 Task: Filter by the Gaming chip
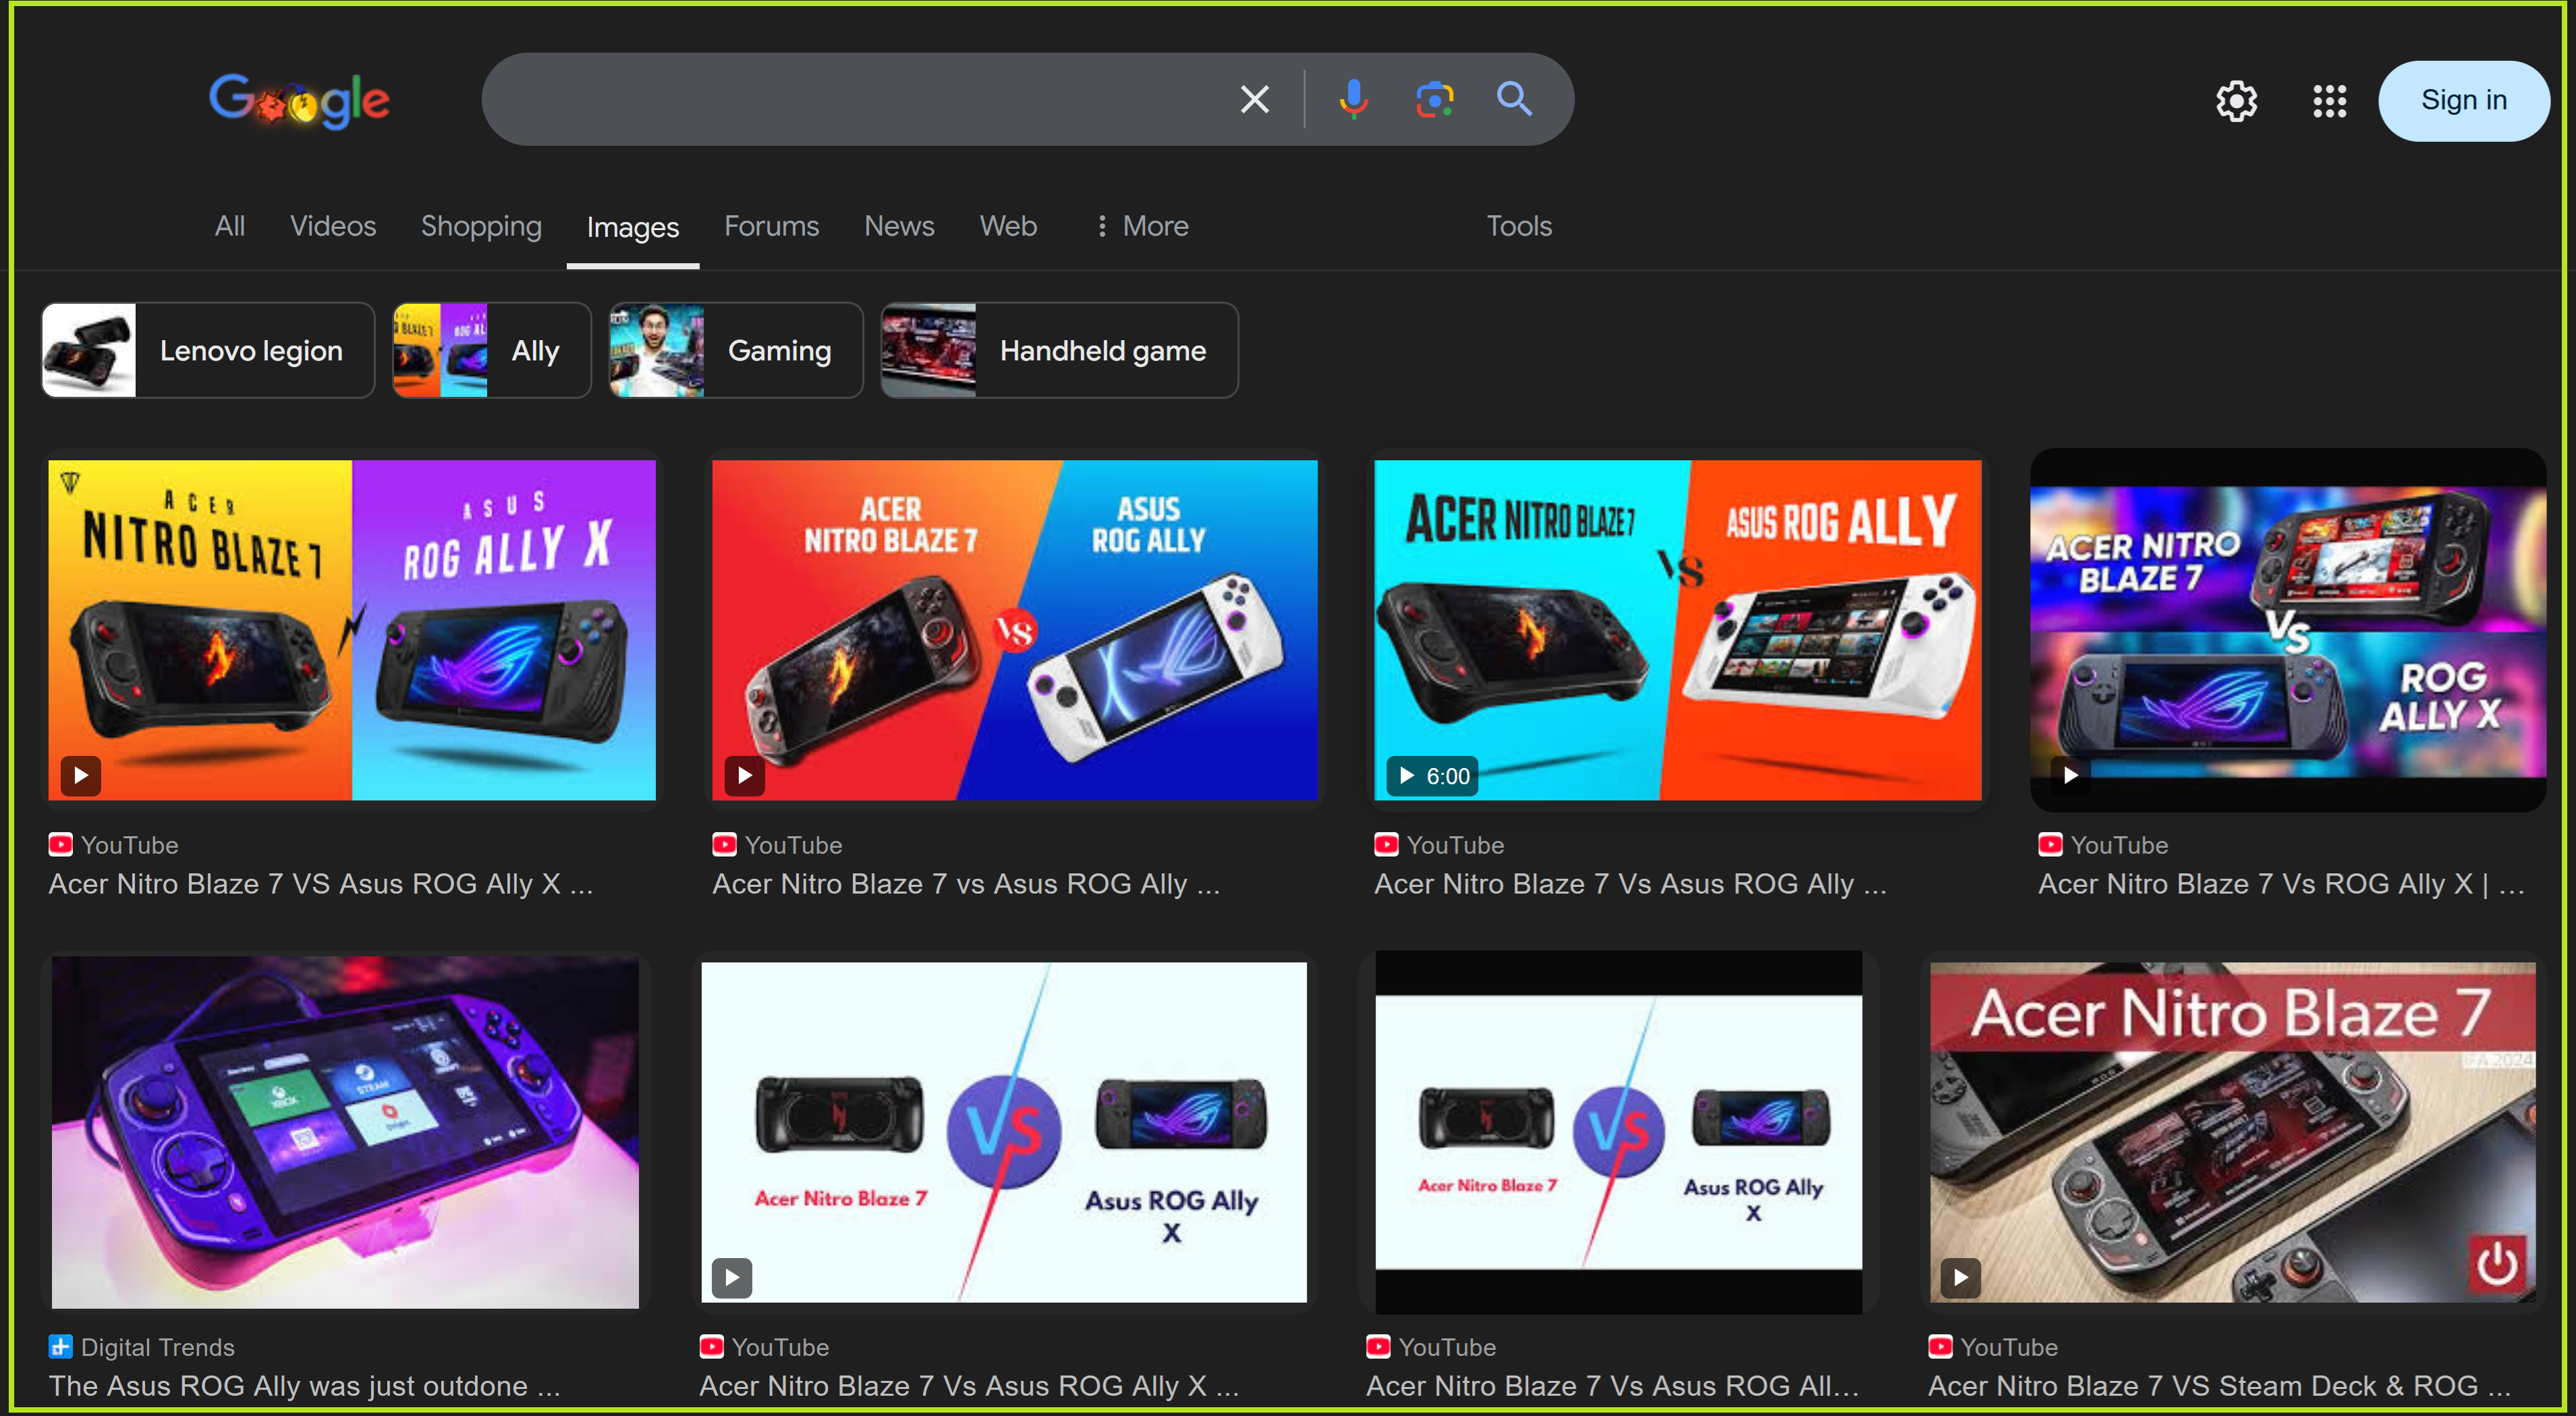[x=736, y=351]
